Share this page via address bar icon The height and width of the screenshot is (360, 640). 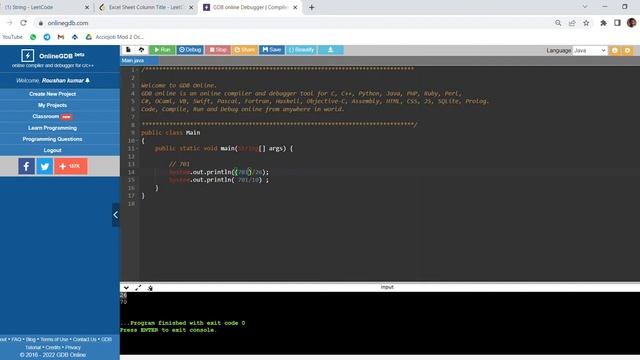[572, 23]
